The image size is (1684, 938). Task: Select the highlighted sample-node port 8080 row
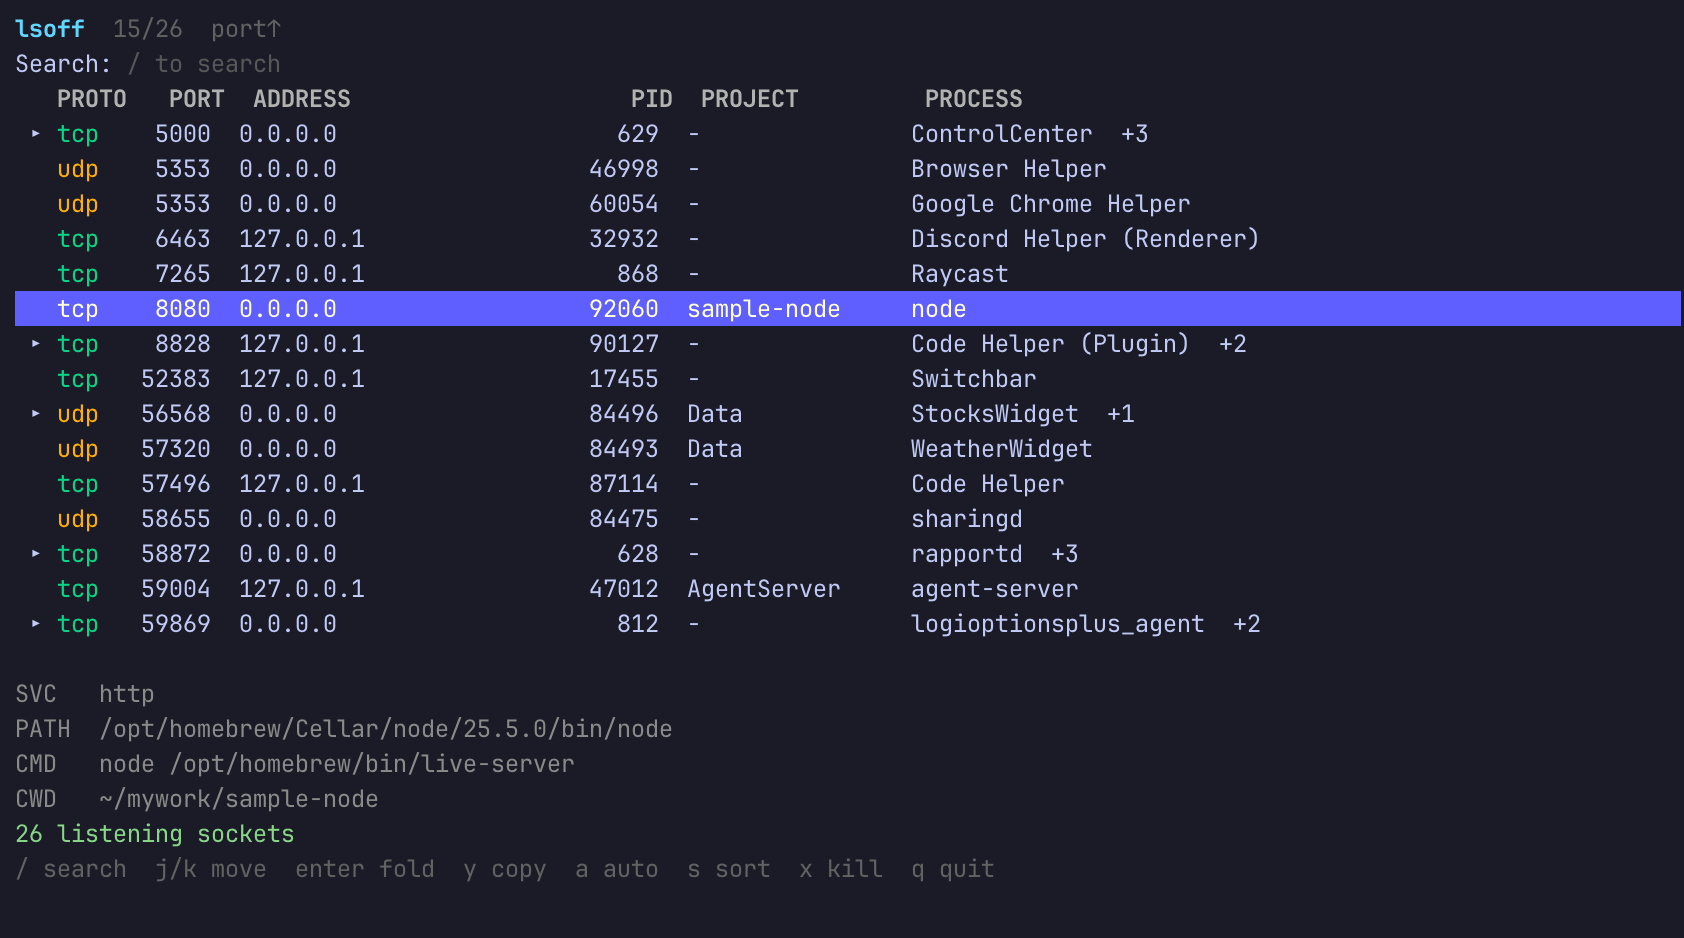(847, 309)
